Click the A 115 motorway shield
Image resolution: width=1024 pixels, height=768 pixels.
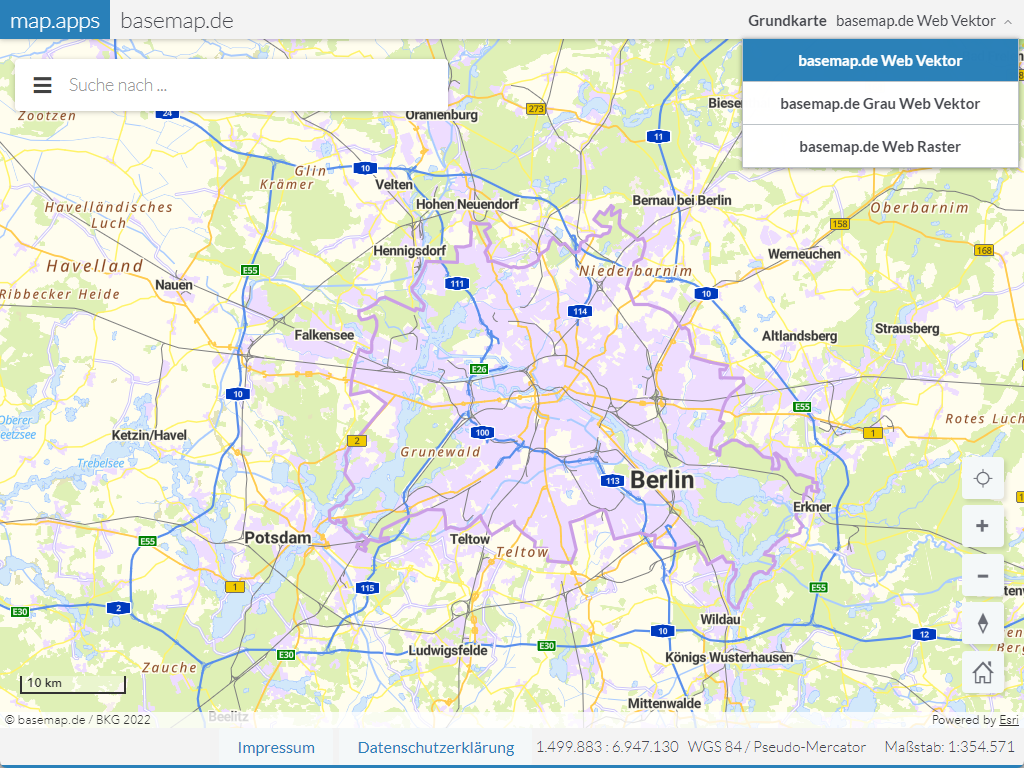[368, 588]
